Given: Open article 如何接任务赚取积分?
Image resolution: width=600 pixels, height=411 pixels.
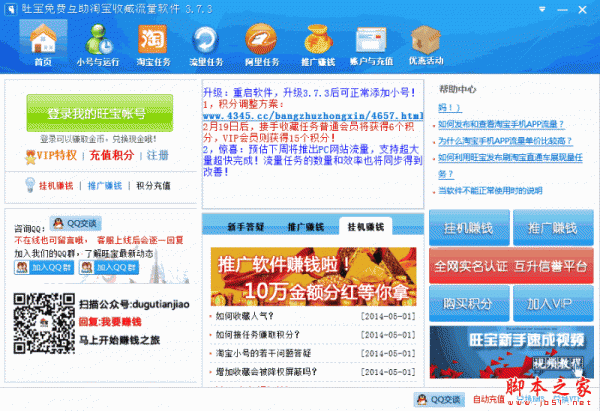Looking at the screenshot, I should click(x=258, y=335).
